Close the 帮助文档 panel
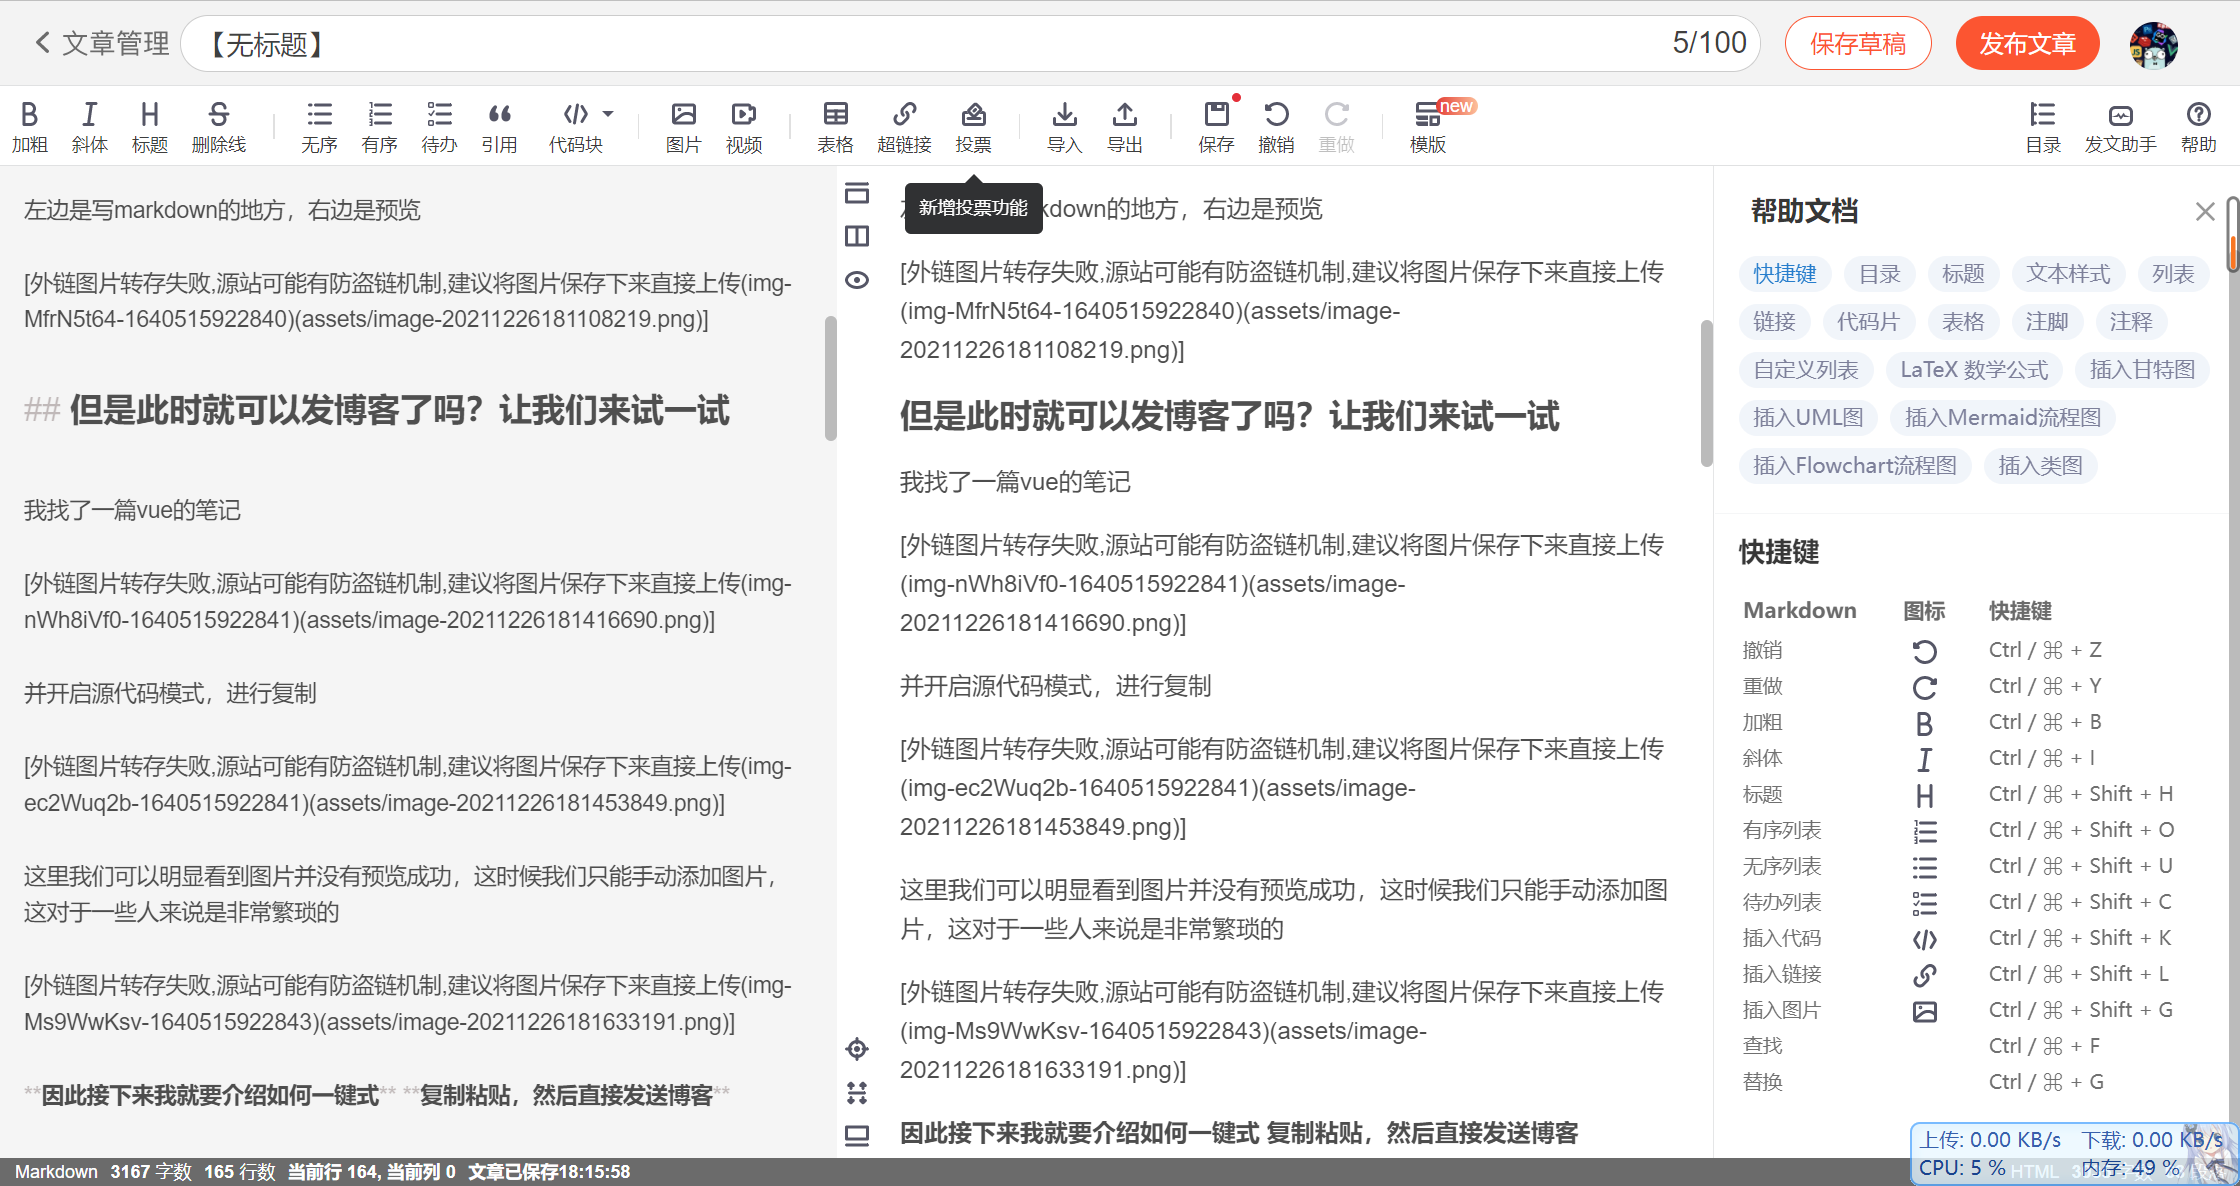Image resolution: width=2240 pixels, height=1186 pixels. (x=2205, y=211)
